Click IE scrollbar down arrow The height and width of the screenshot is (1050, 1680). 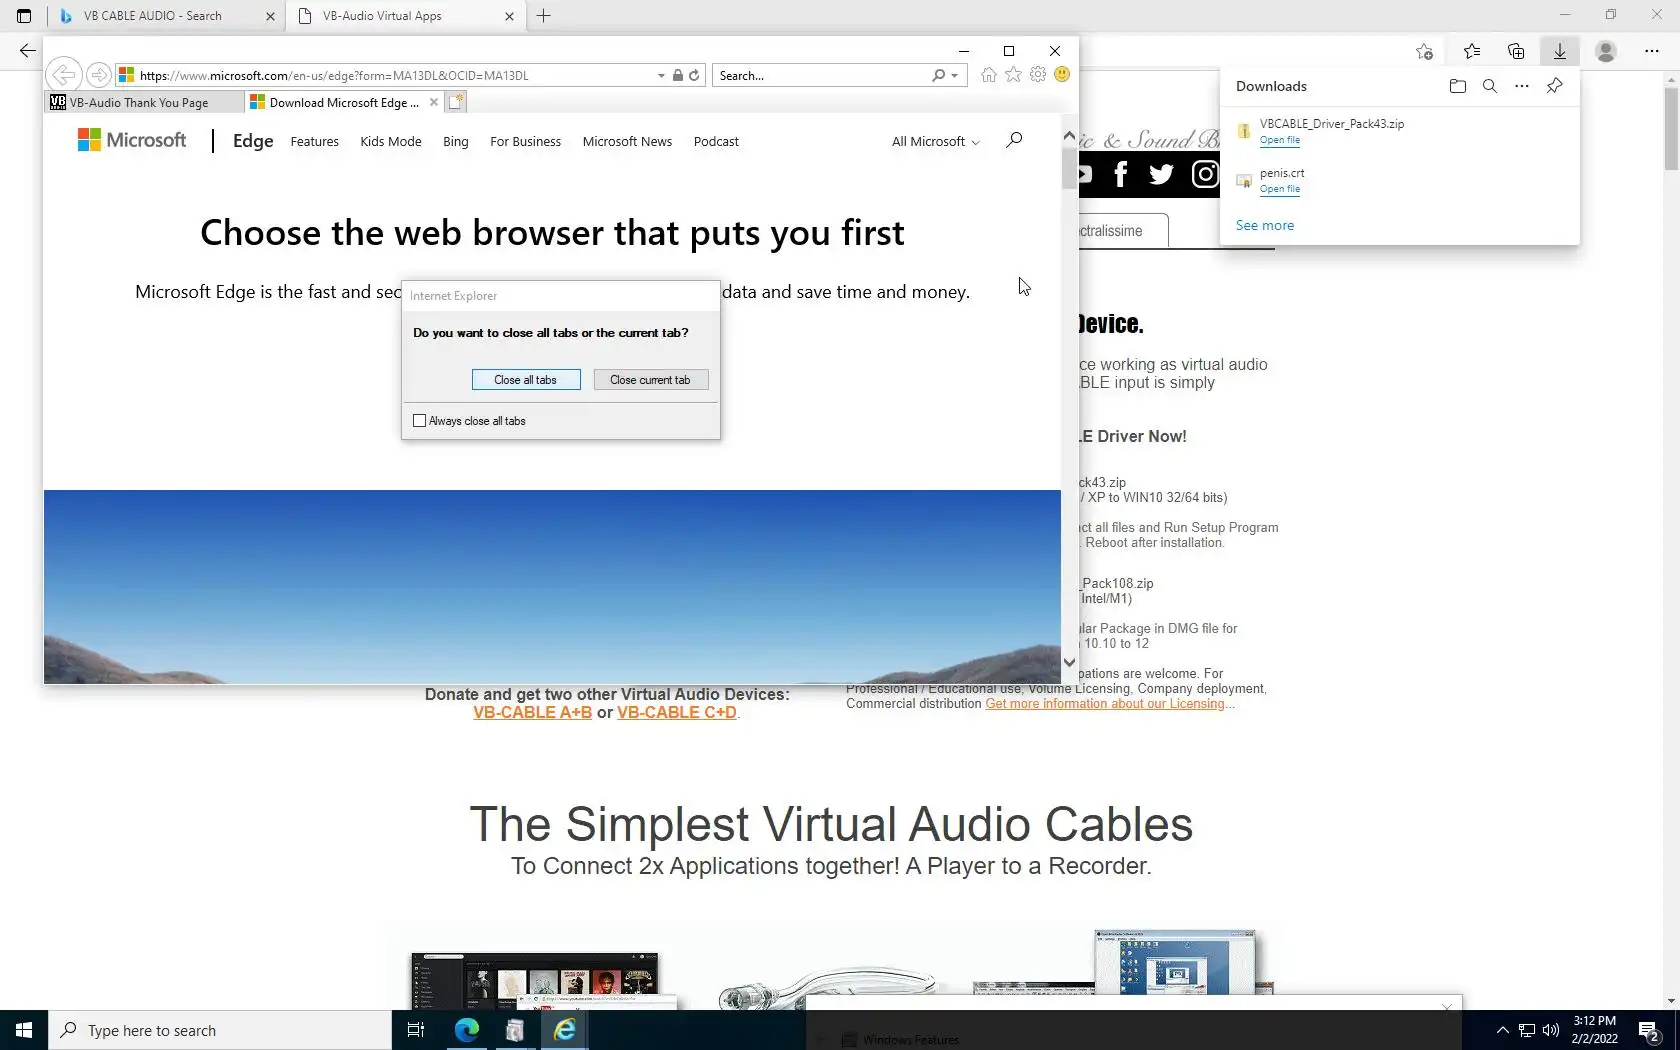(1069, 662)
